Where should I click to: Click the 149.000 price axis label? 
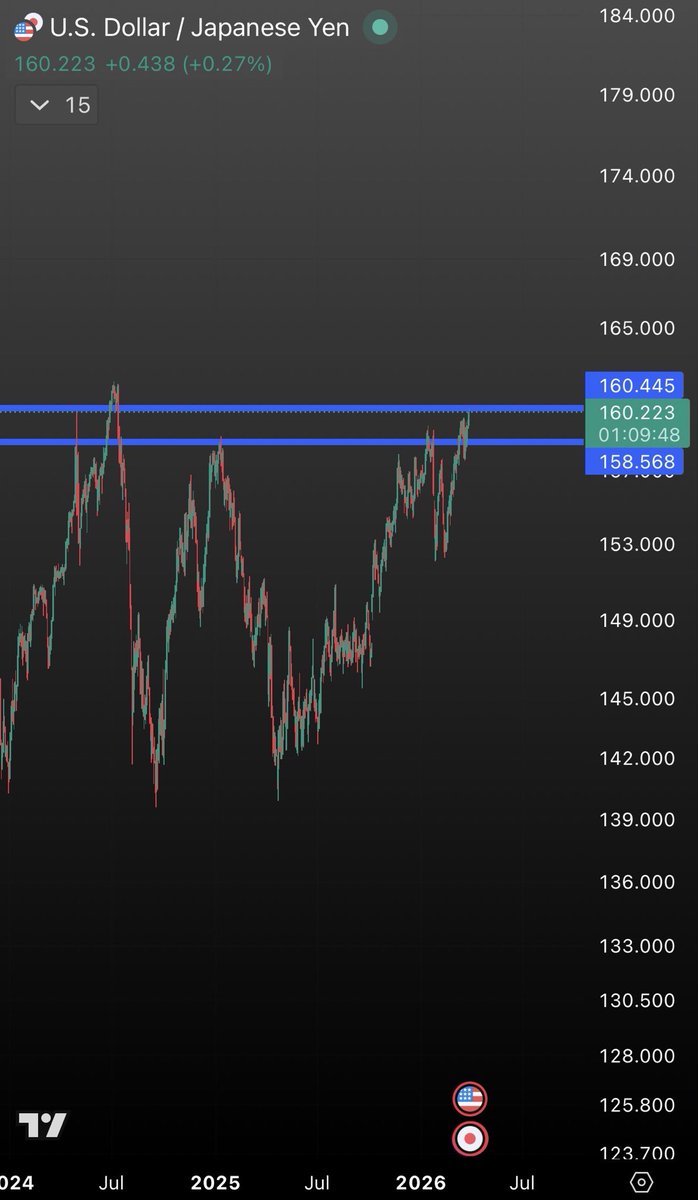(x=637, y=620)
